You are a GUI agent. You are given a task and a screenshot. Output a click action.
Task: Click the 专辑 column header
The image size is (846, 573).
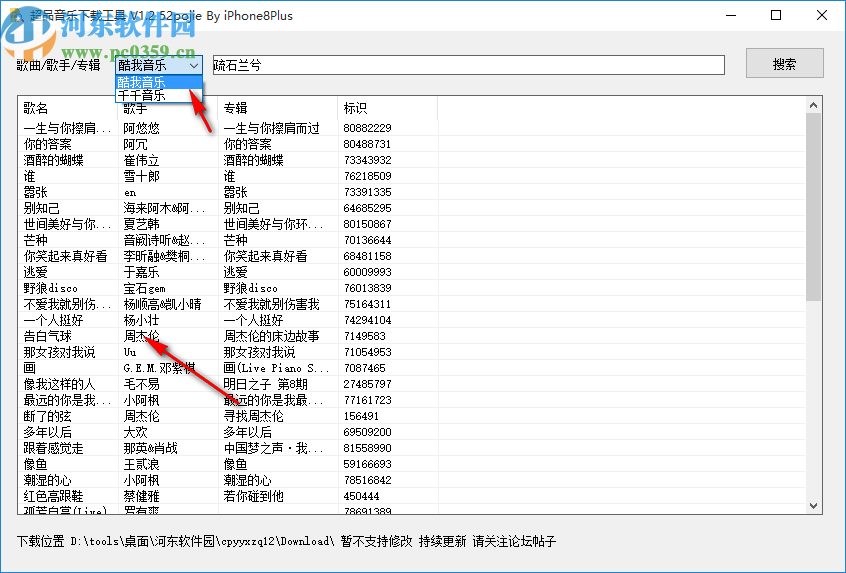[x=277, y=108]
